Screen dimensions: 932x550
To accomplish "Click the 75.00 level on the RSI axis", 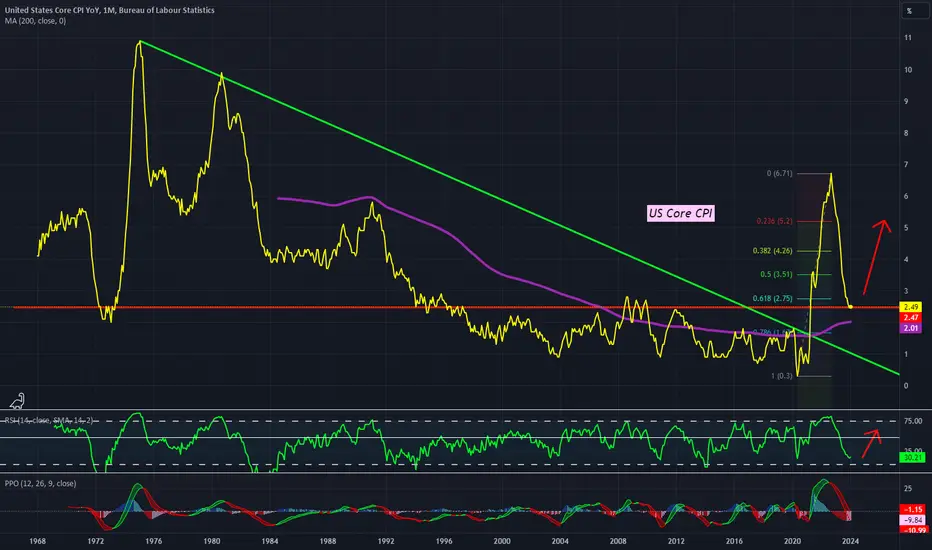I will pyautogui.click(x=913, y=421).
